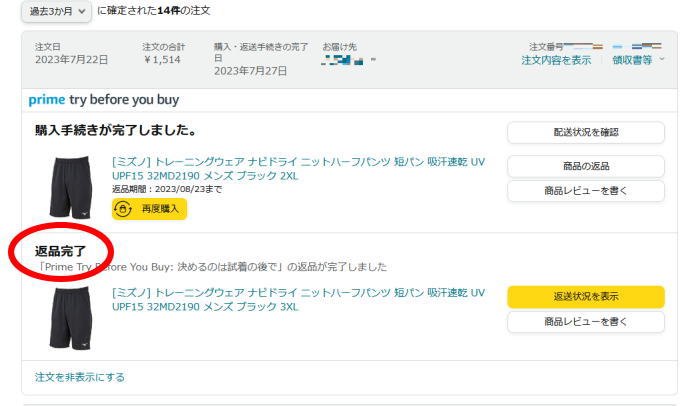Expand the お届け先 recipient name chevron
Viewport: 700px width, 406px height.
point(373,59)
